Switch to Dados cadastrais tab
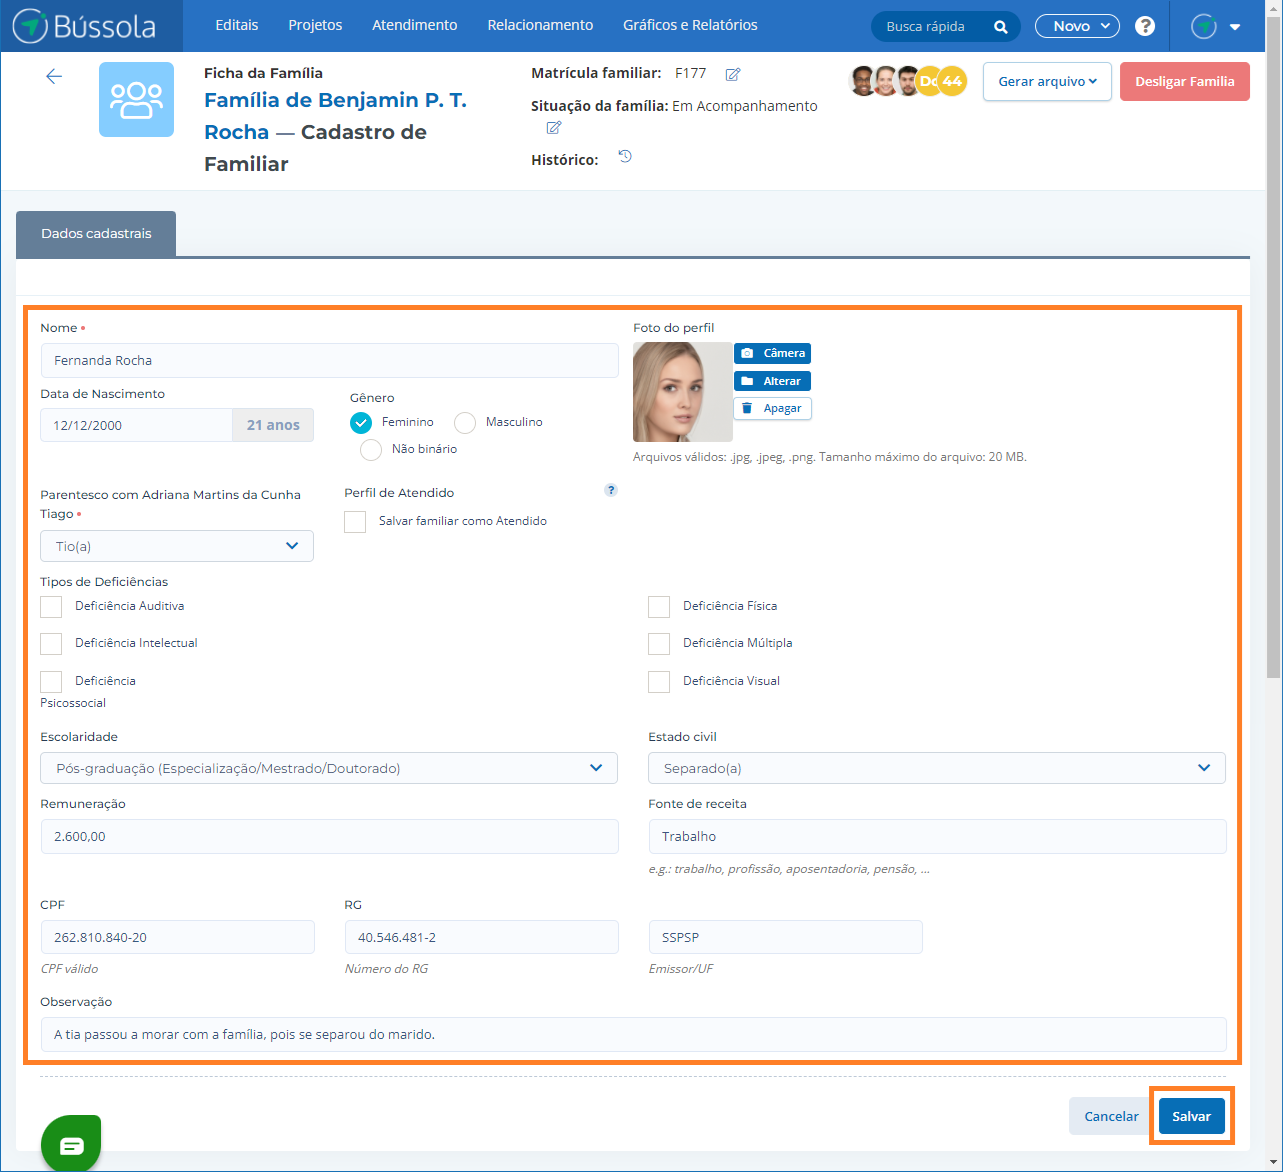 96,233
